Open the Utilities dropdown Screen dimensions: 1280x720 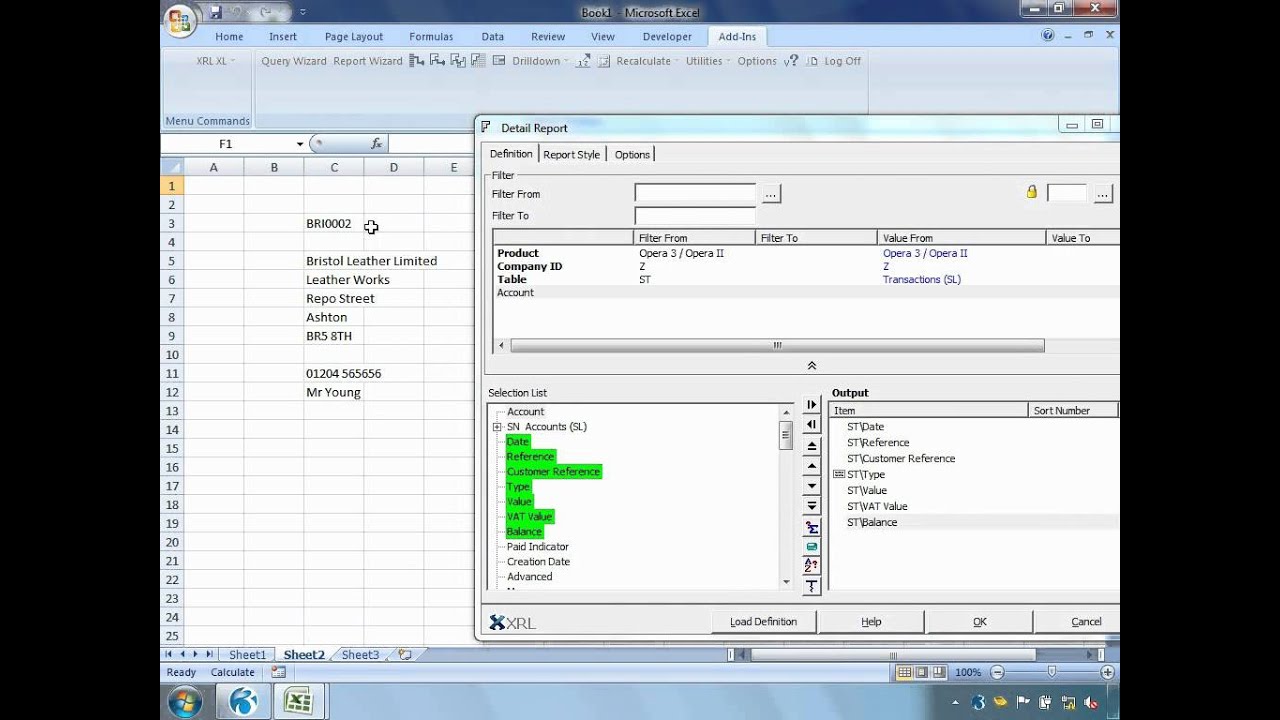click(707, 61)
